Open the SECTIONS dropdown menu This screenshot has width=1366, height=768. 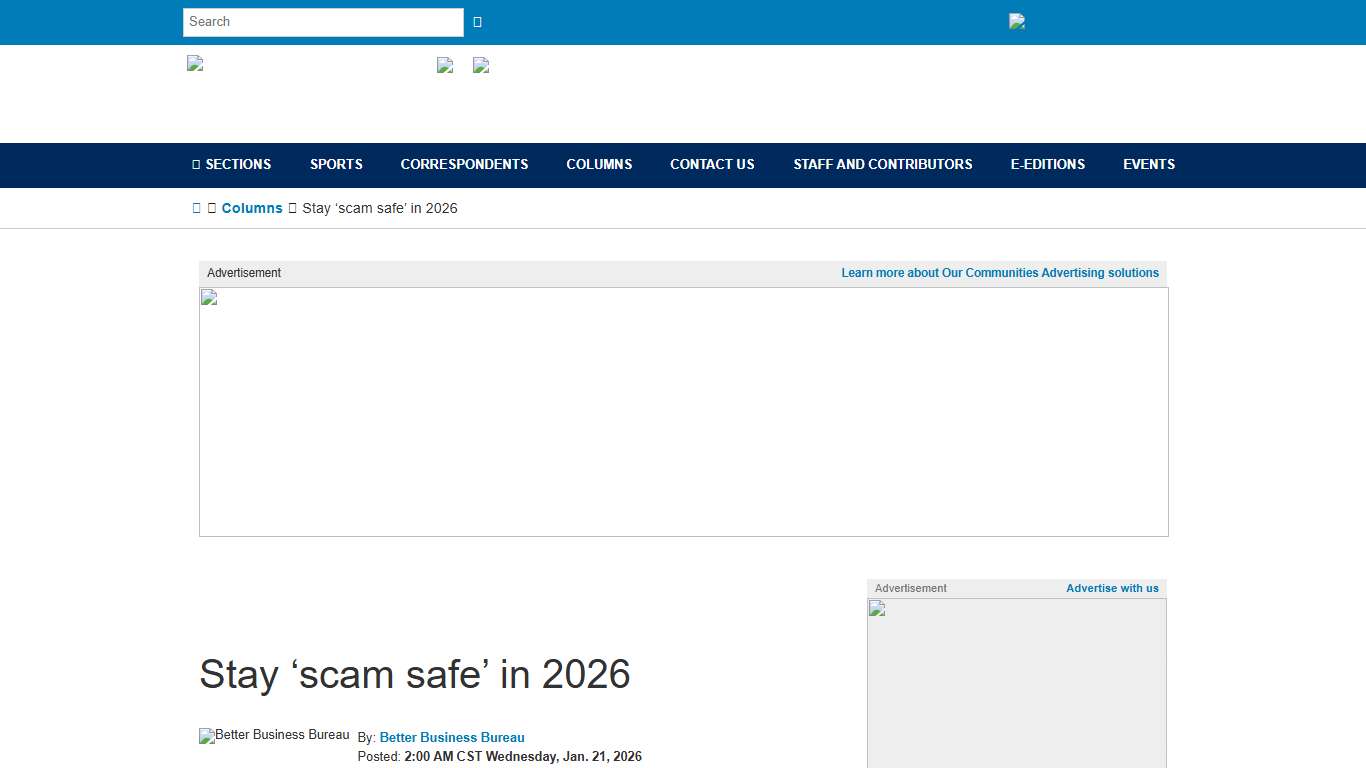point(237,164)
